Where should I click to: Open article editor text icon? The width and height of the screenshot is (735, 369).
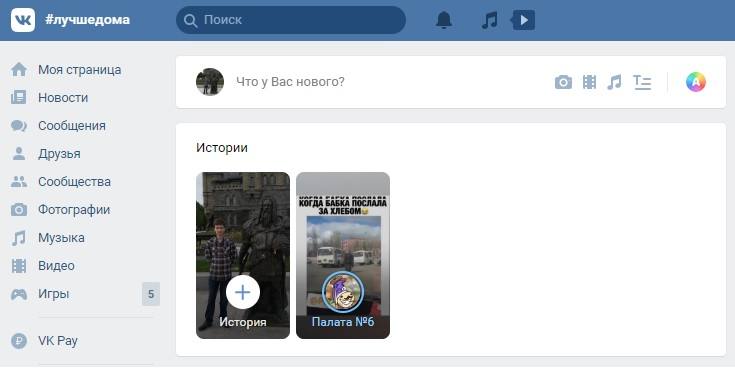[642, 82]
